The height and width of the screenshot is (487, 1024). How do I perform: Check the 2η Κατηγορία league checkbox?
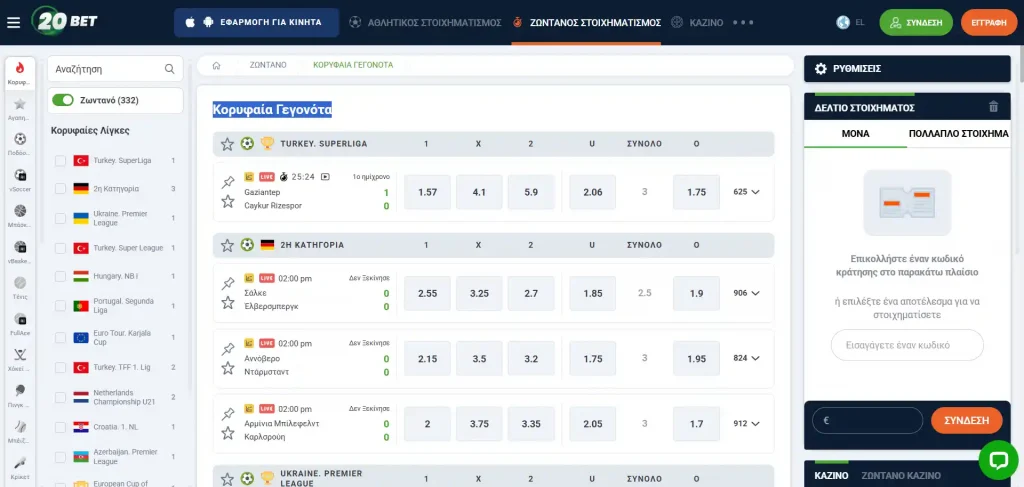click(x=60, y=189)
